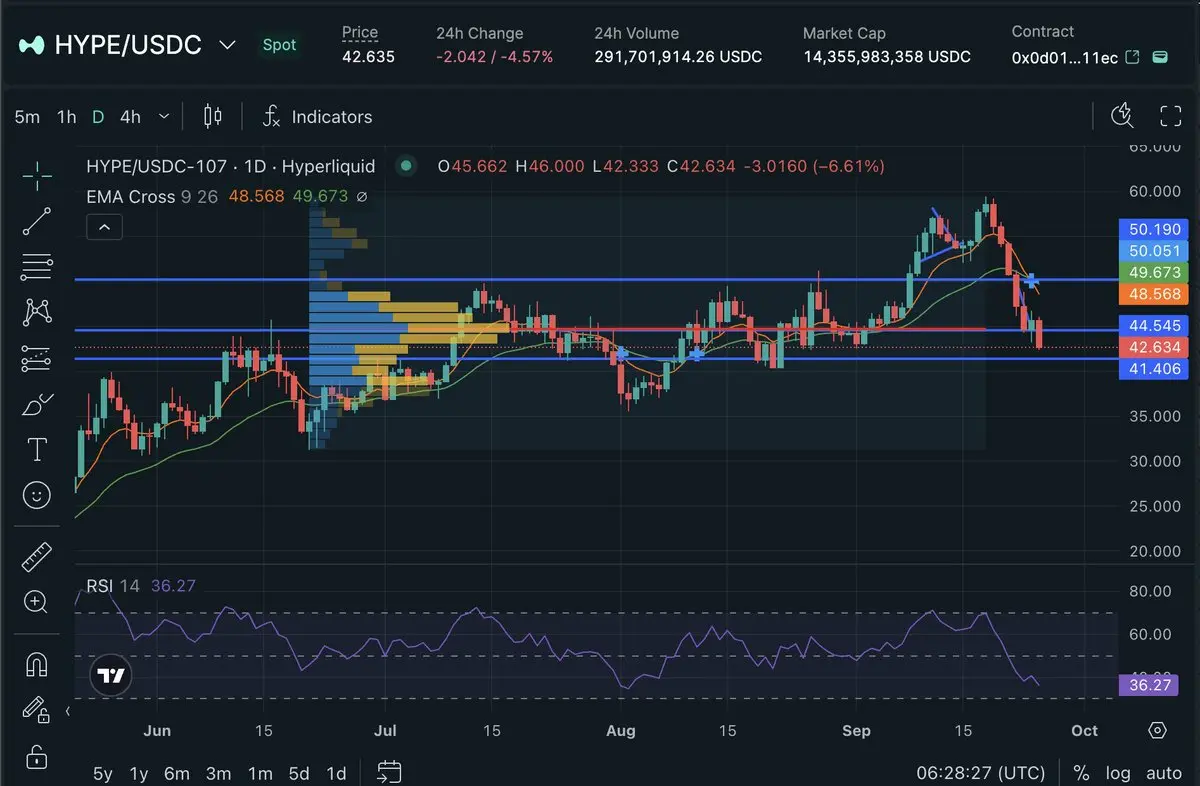1200x786 pixels.
Task: Set date range to 1y
Action: [139, 773]
